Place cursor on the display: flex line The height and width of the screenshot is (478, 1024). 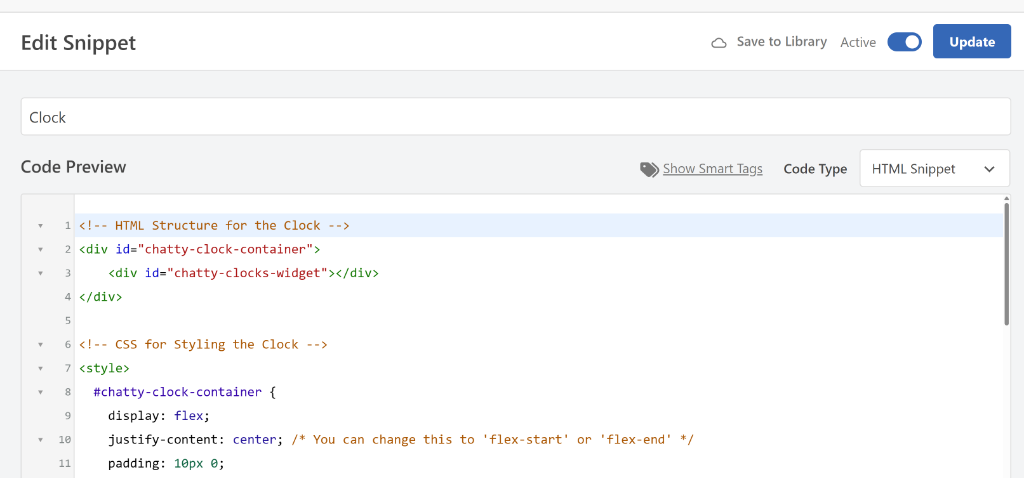pos(158,416)
